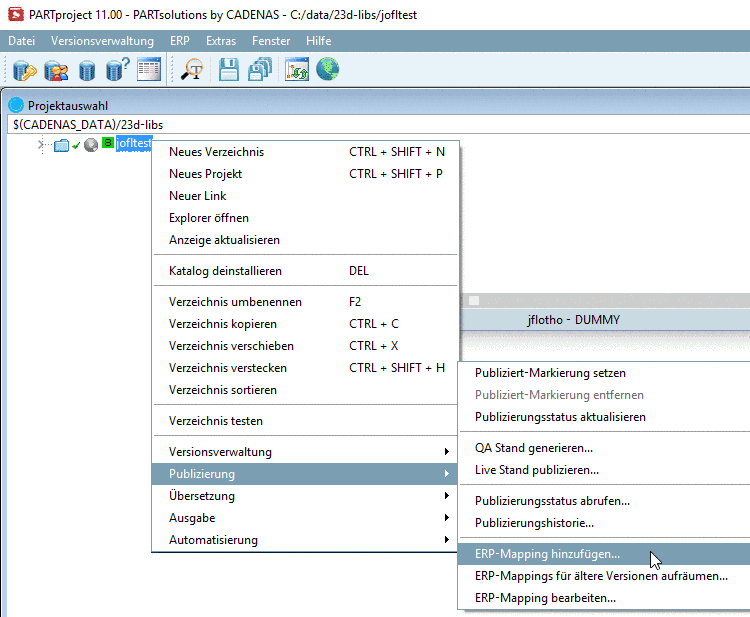This screenshot has width=750, height=617.
Task: Choose Verzeichnis testen
Action: (x=305, y=421)
